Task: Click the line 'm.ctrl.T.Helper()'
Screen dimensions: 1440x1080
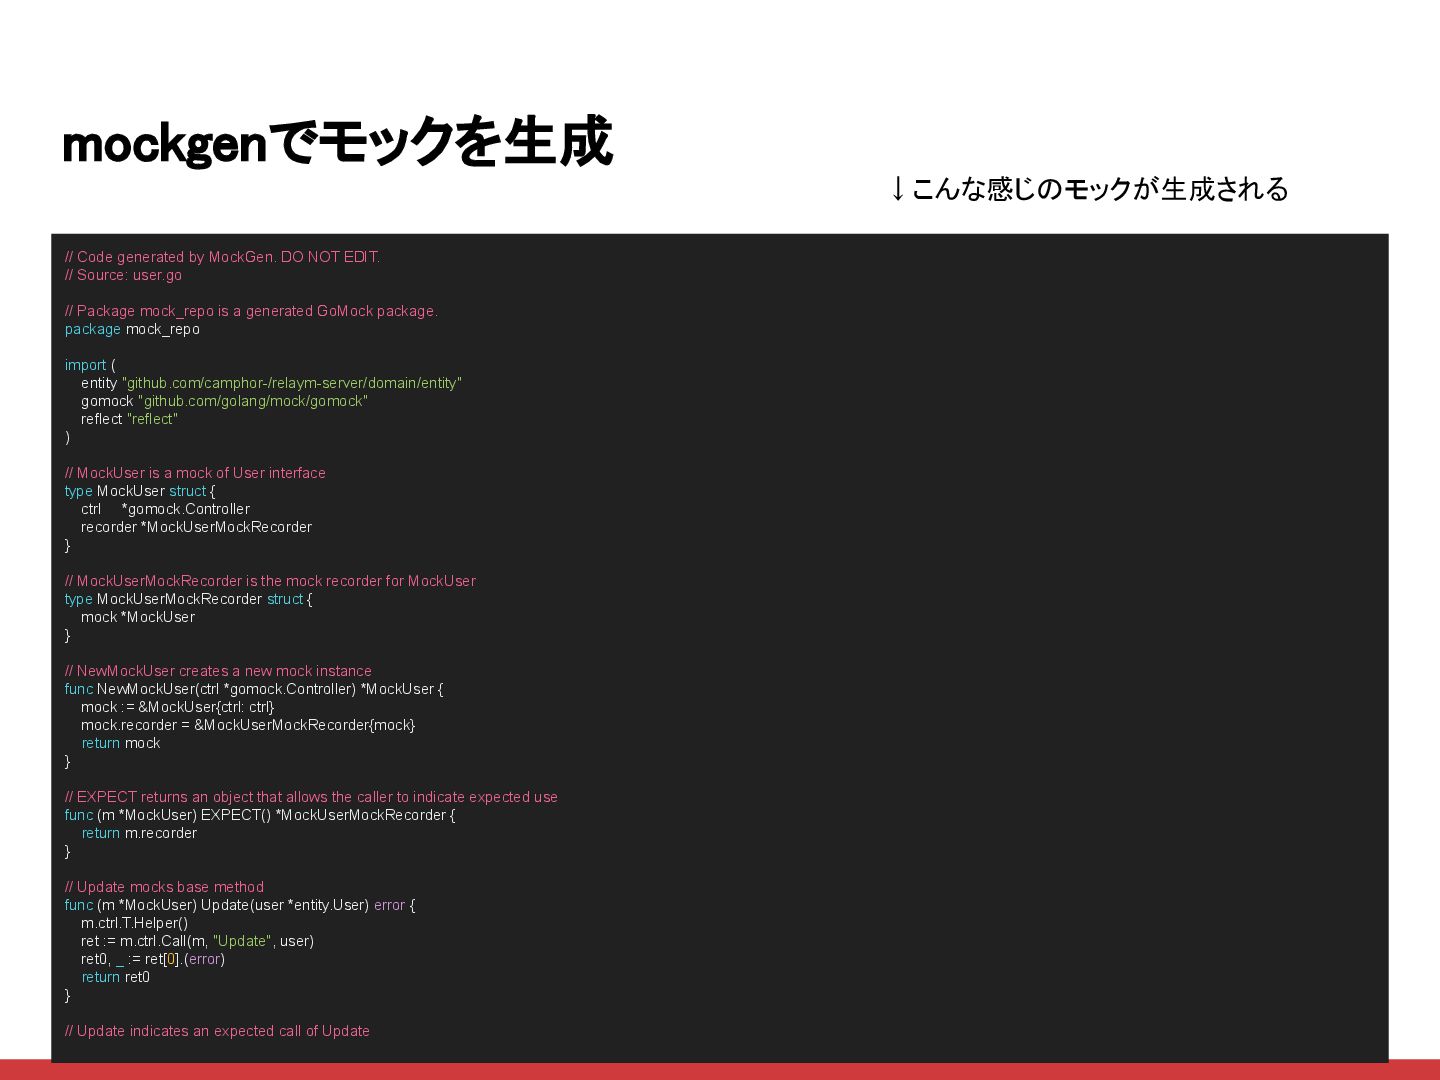Action: (x=134, y=923)
